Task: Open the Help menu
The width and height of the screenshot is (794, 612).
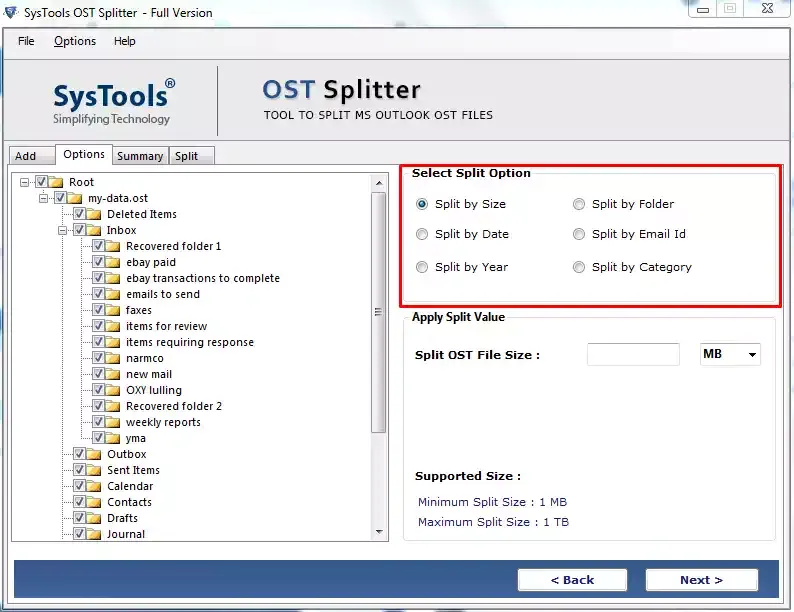Action: [x=125, y=41]
